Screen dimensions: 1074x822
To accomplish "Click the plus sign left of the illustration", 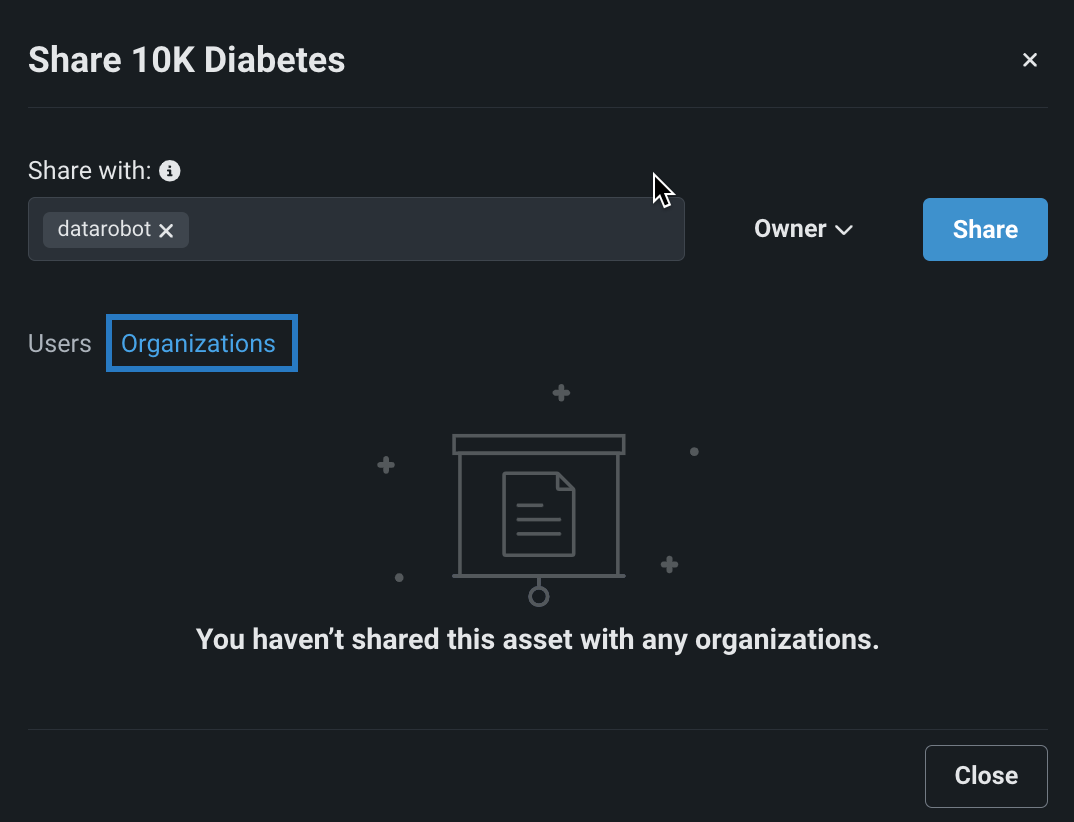I will (386, 465).
